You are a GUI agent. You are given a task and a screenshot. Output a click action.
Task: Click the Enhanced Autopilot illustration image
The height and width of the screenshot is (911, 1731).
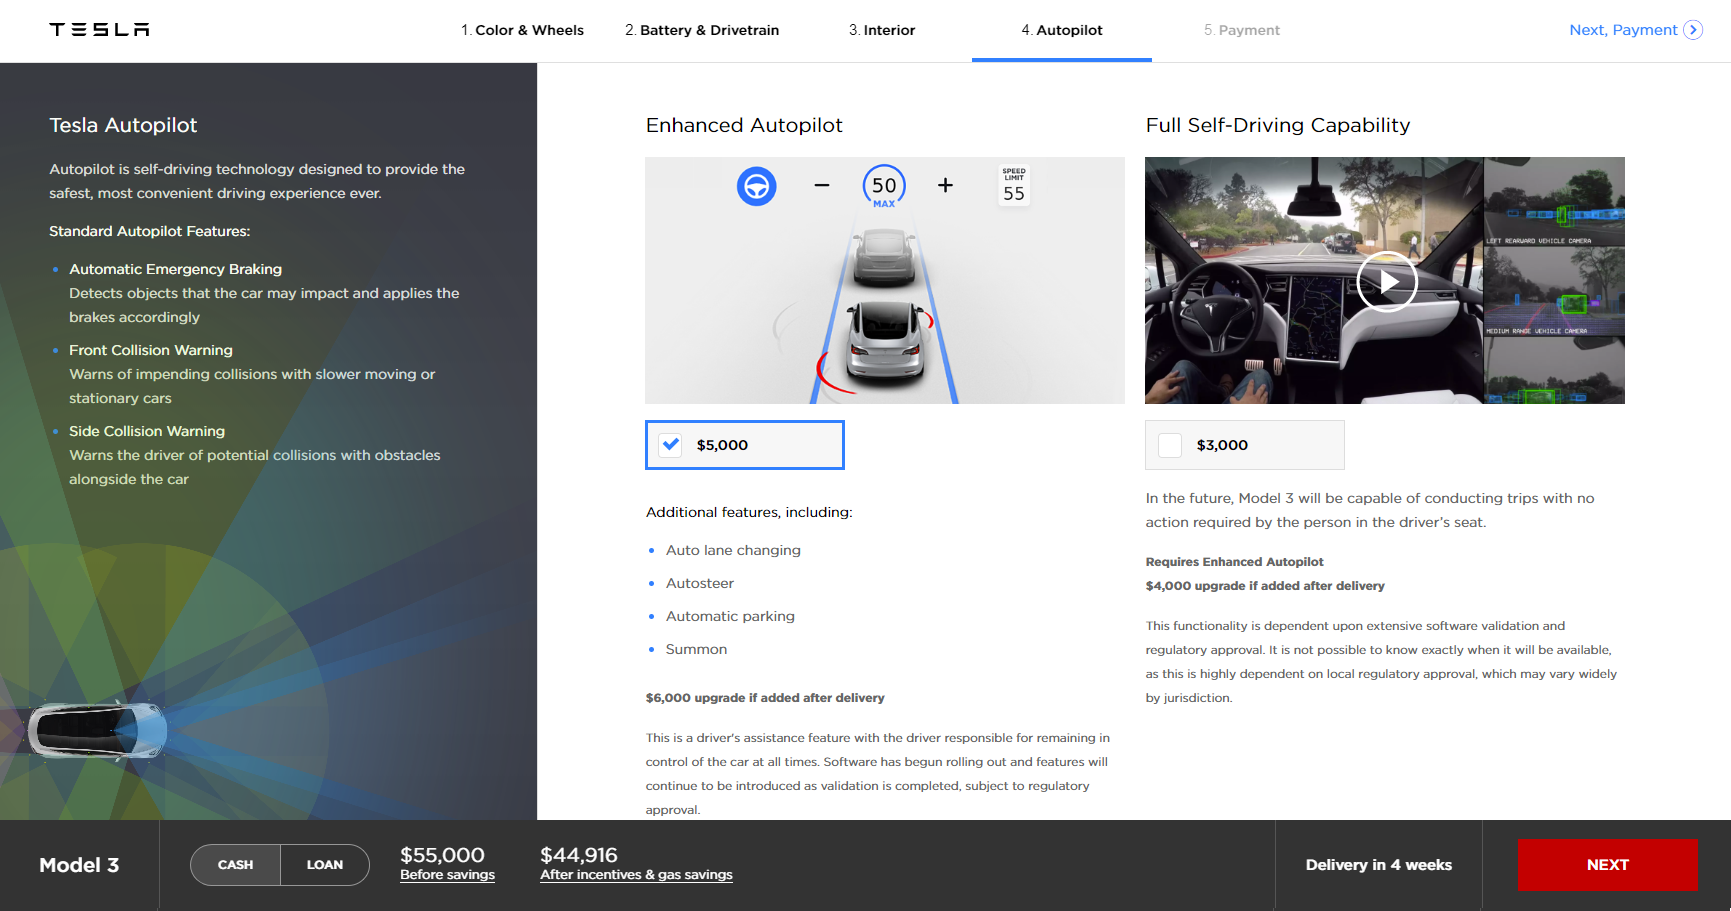885,280
